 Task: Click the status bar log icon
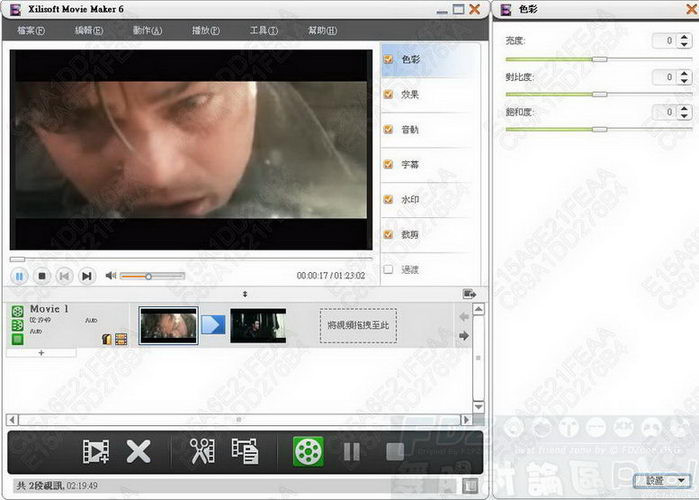pos(470,485)
